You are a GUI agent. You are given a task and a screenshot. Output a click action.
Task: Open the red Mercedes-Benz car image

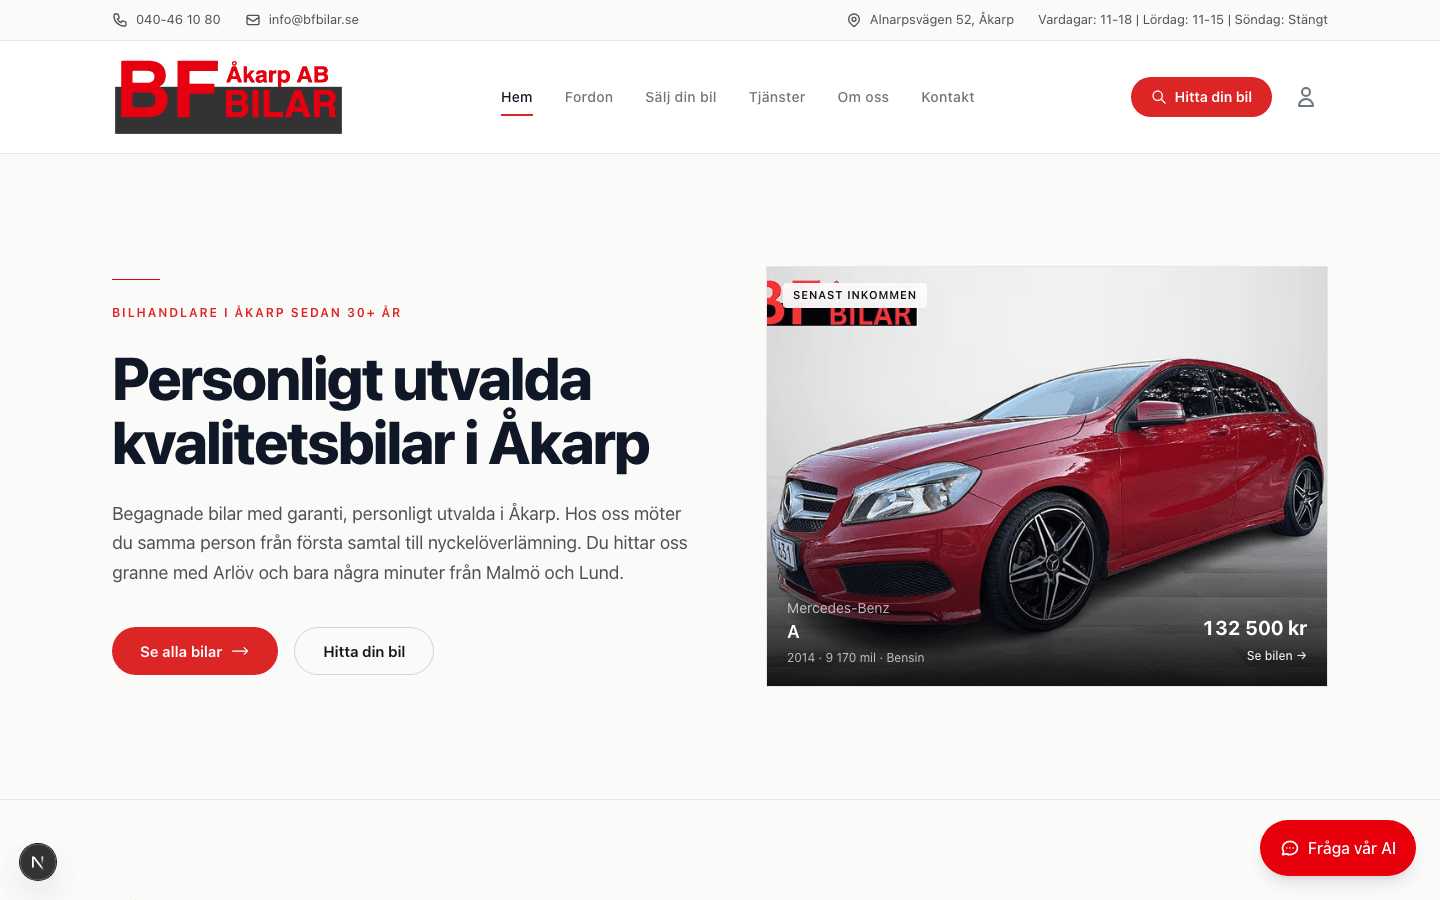tap(1047, 476)
